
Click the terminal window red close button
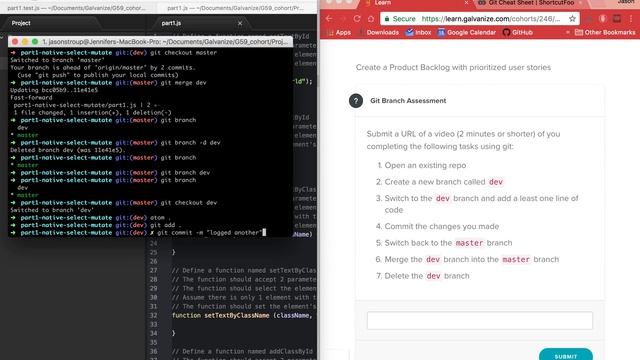tap(15, 42)
